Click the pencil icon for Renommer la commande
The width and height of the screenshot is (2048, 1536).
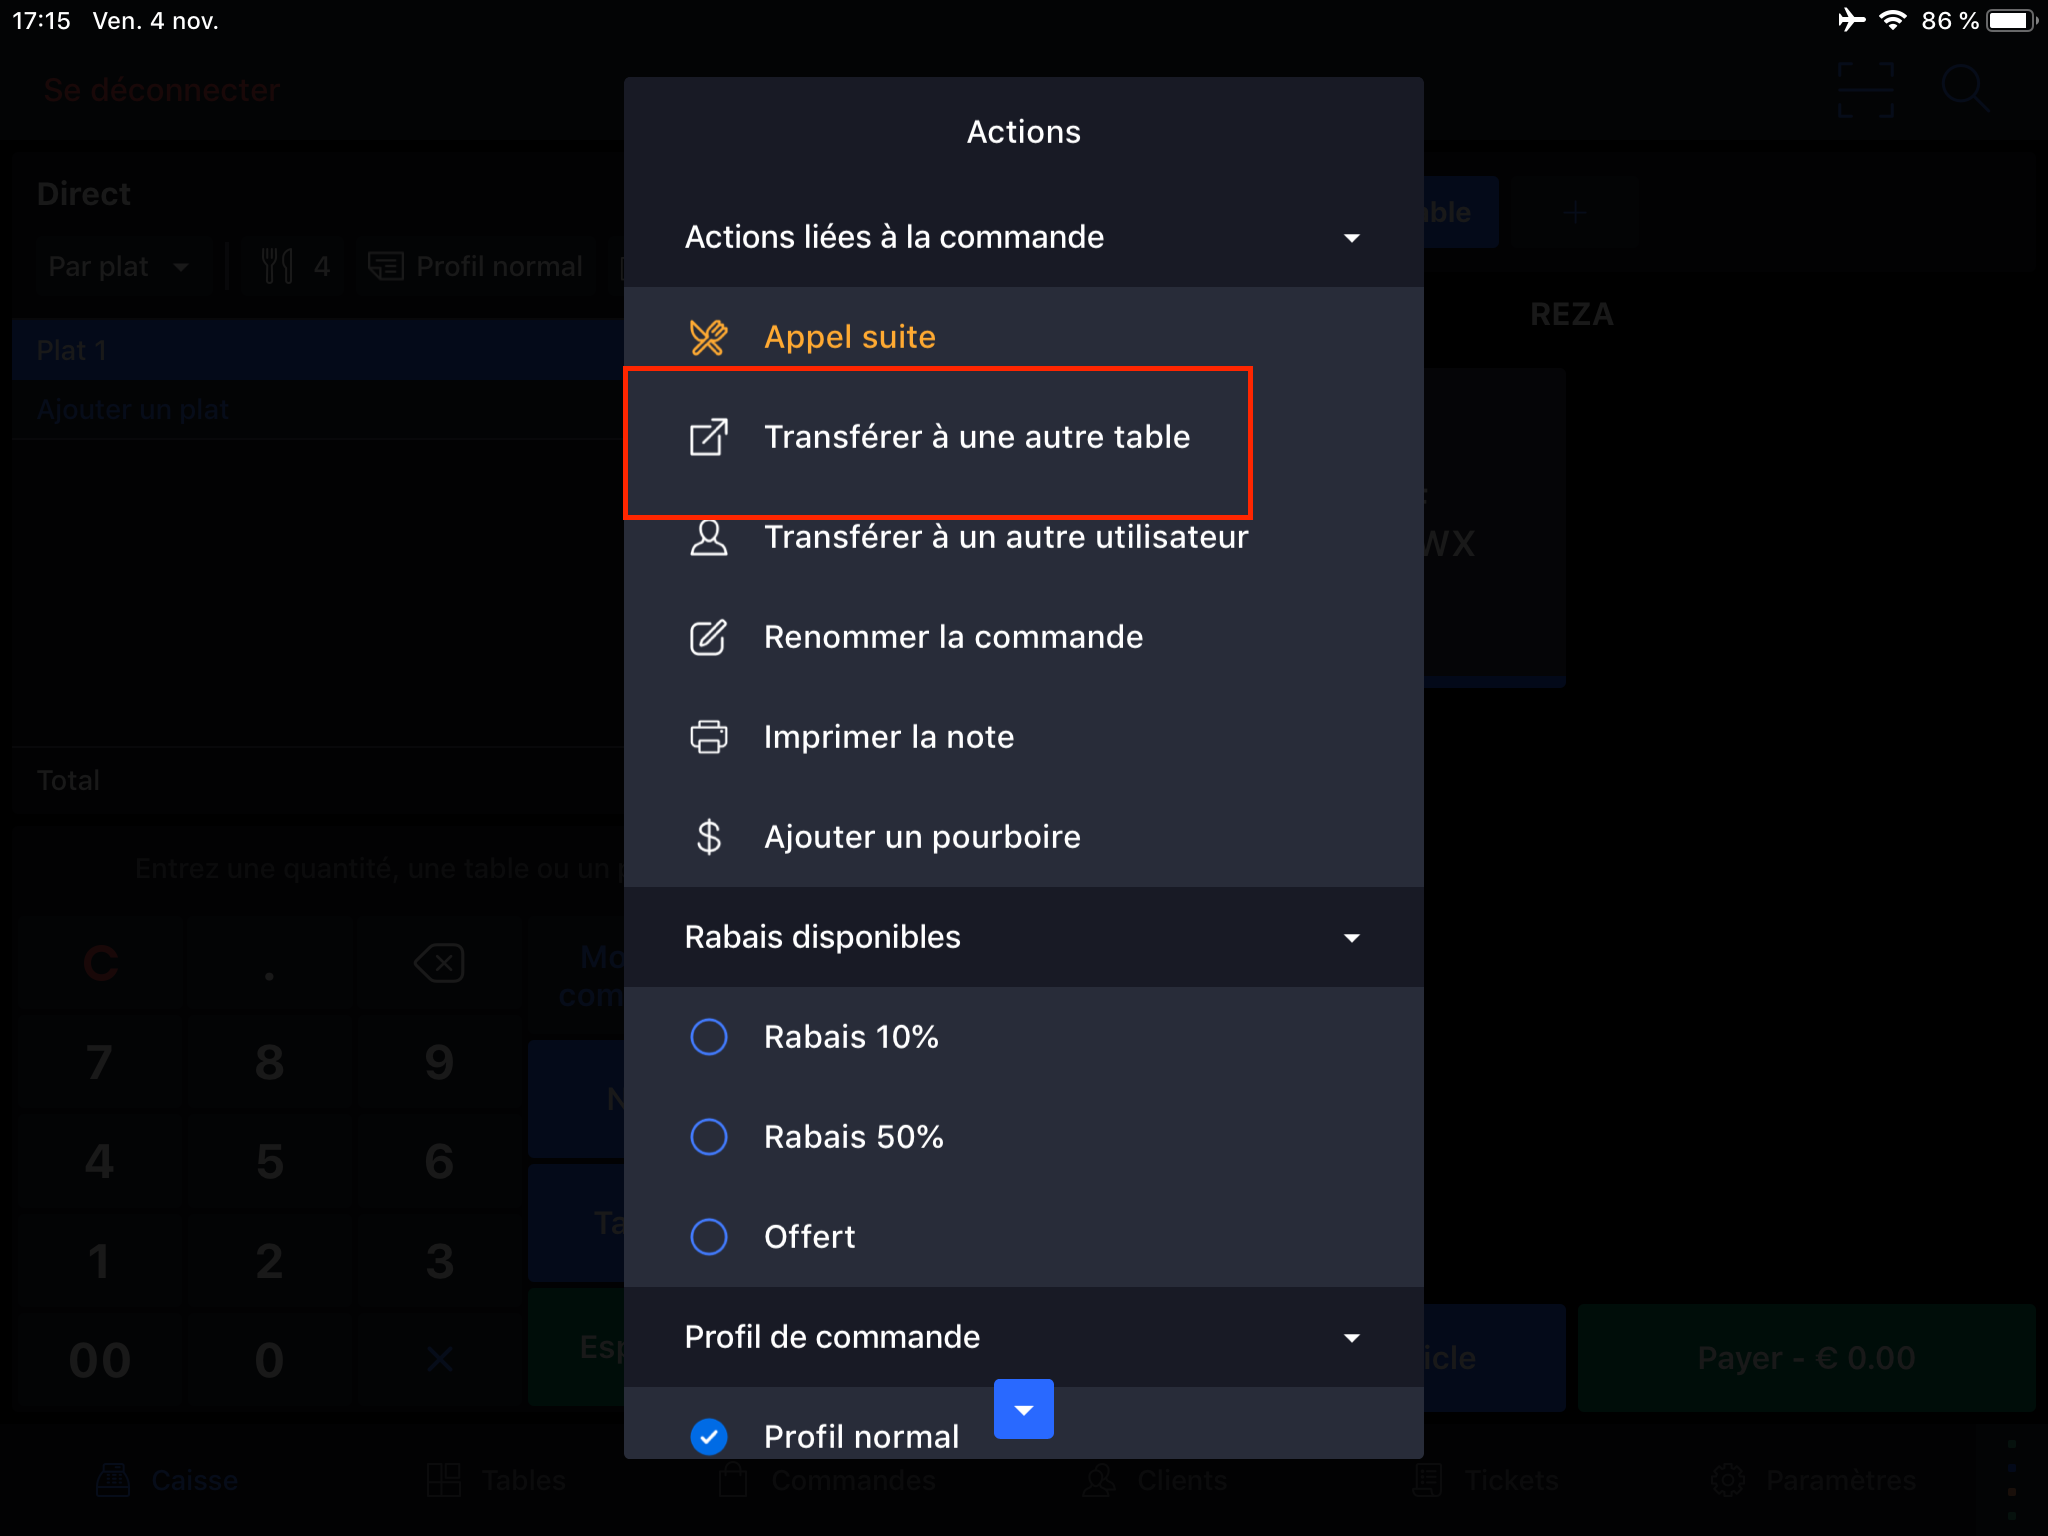pyautogui.click(x=708, y=637)
